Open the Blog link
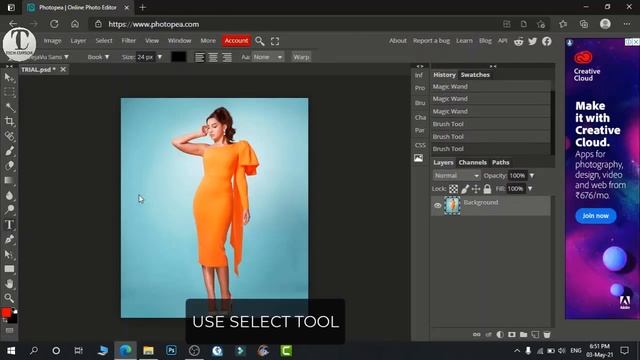This screenshot has height=360, width=640. click(485, 41)
